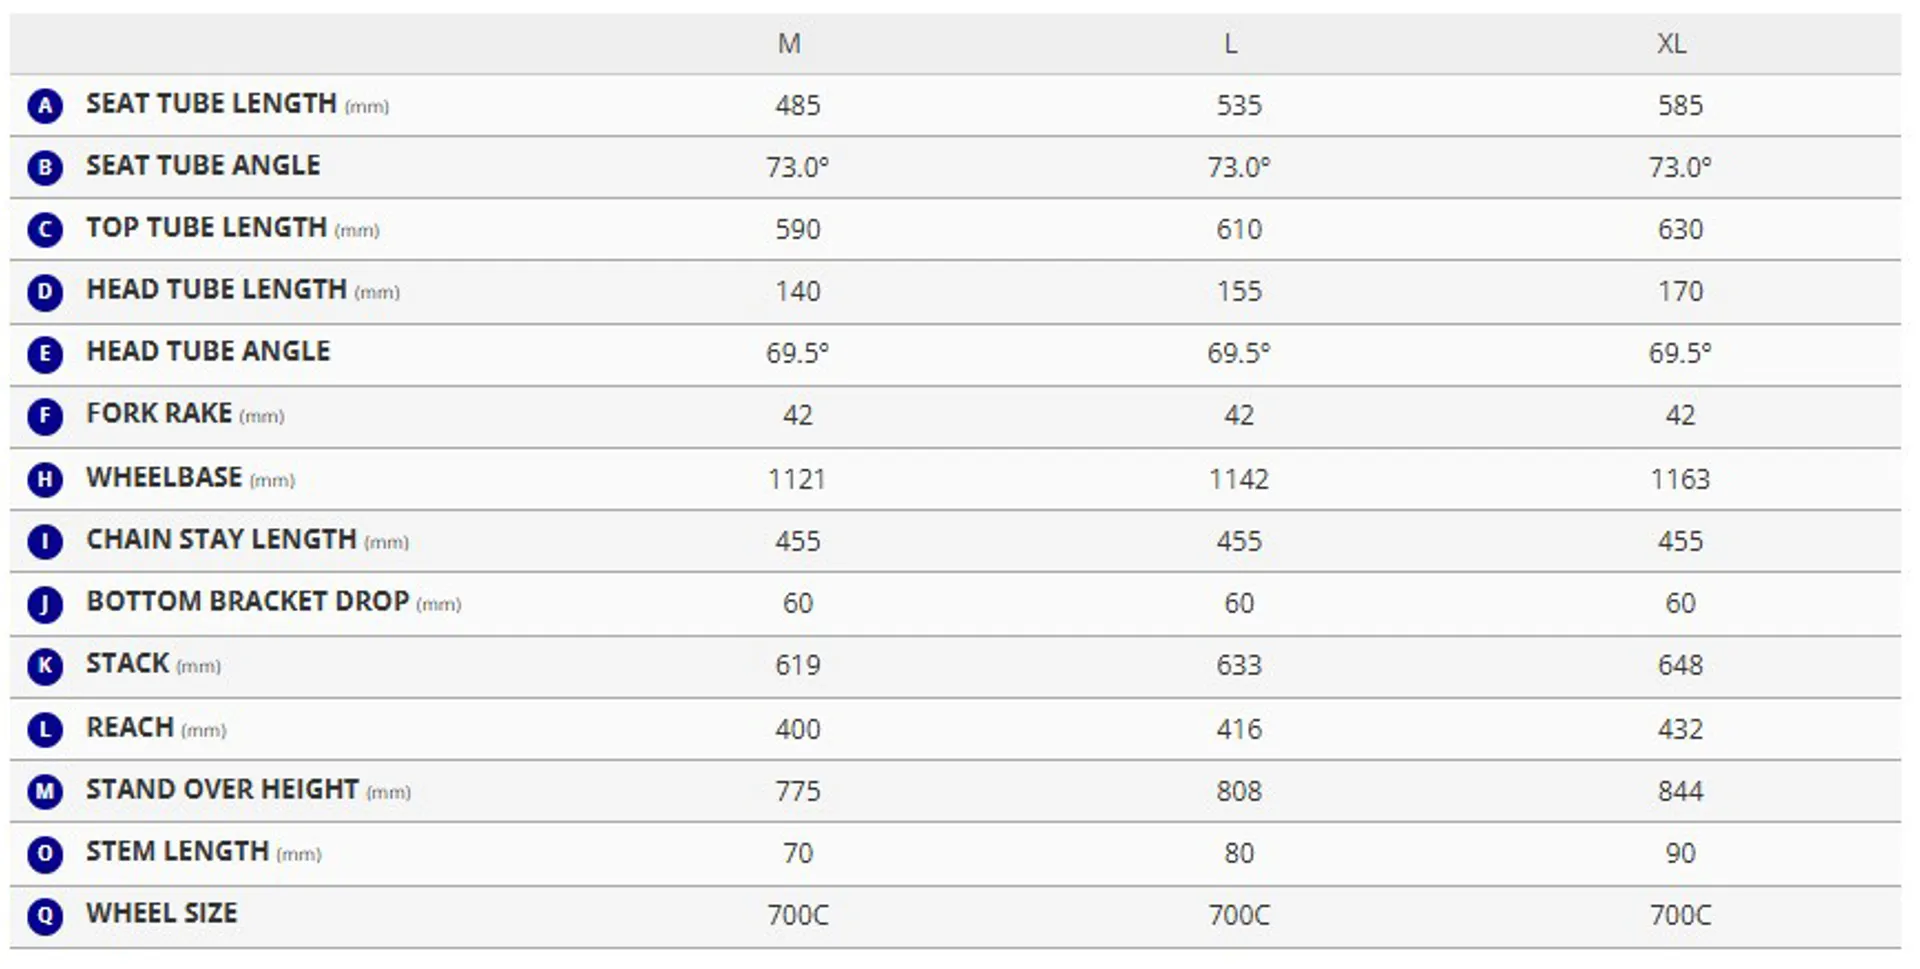The image size is (1920, 969).
Task: Click the 633 stack value for size L
Action: coord(1239,666)
